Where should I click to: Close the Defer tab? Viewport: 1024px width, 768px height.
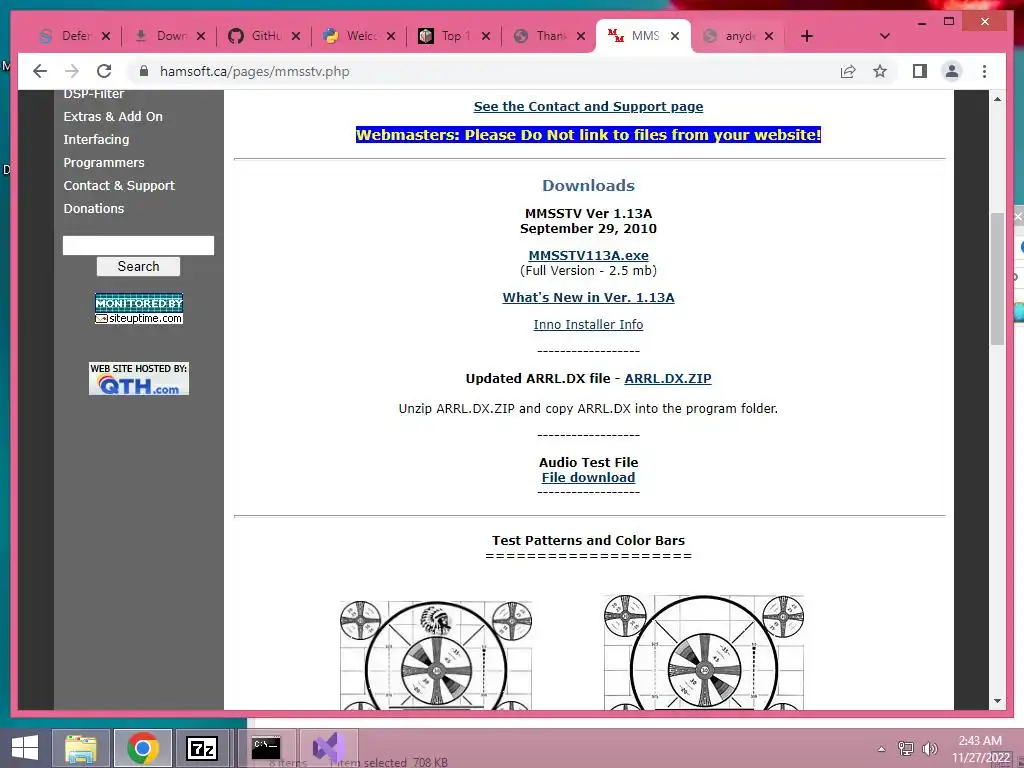(x=106, y=36)
